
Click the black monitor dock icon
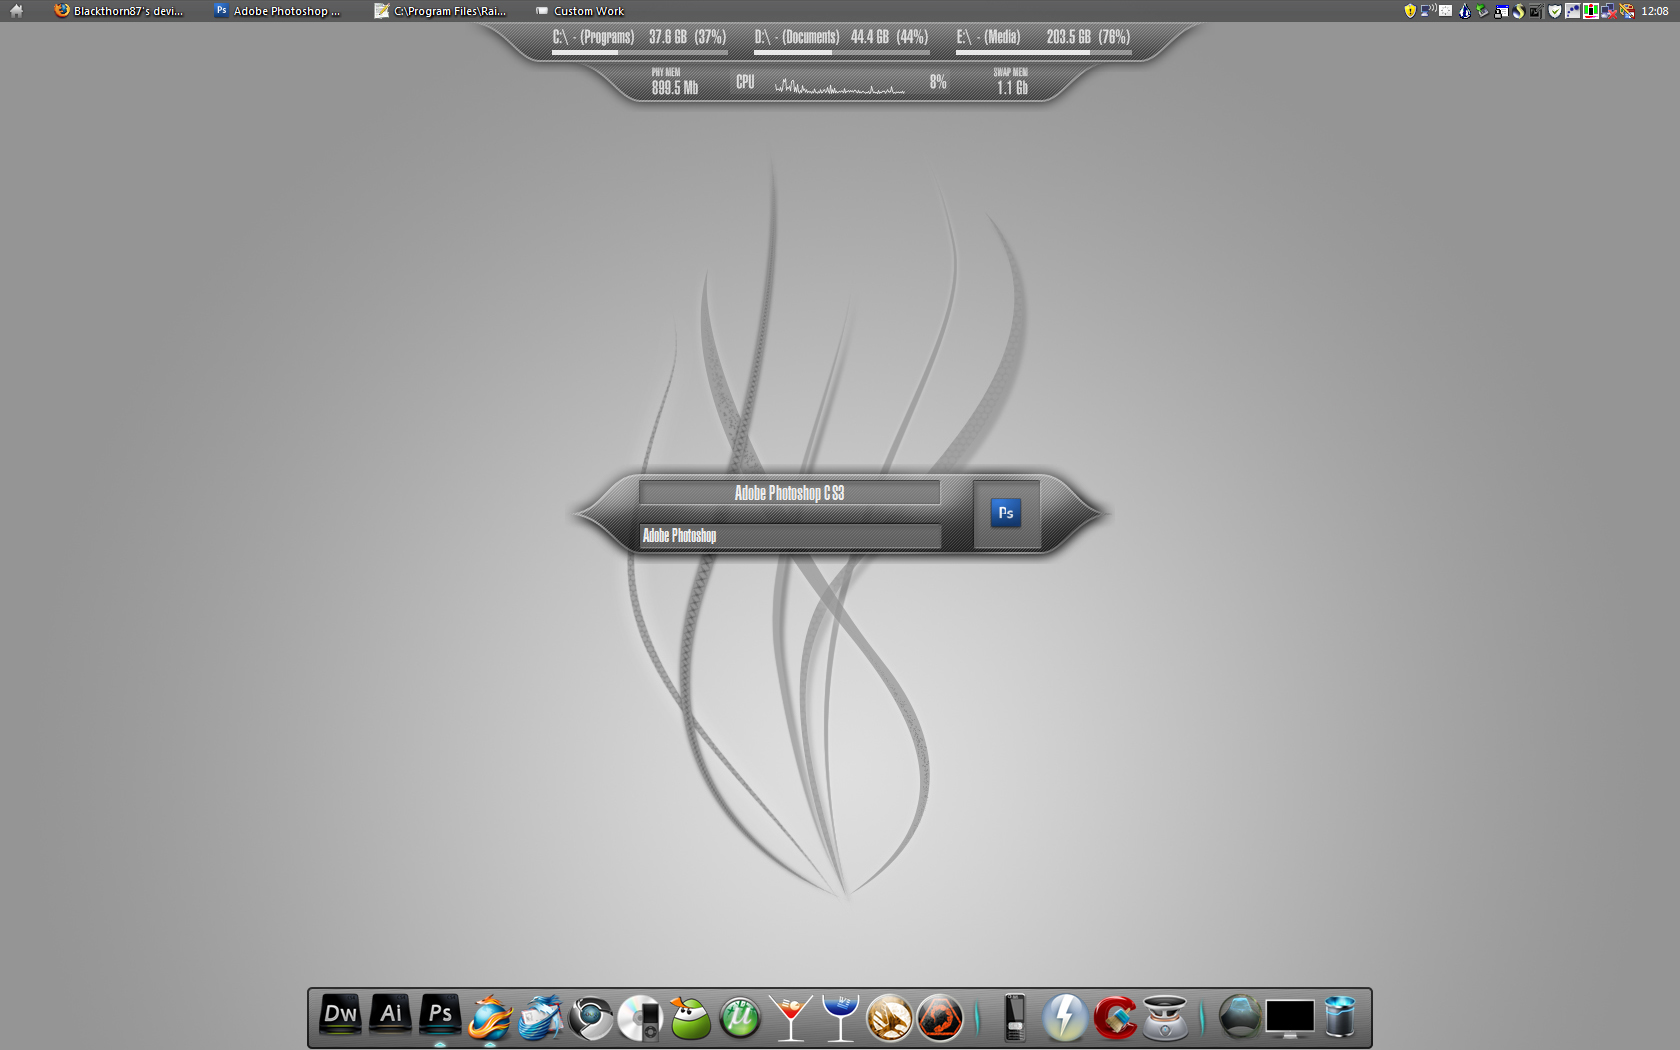click(x=1290, y=1018)
